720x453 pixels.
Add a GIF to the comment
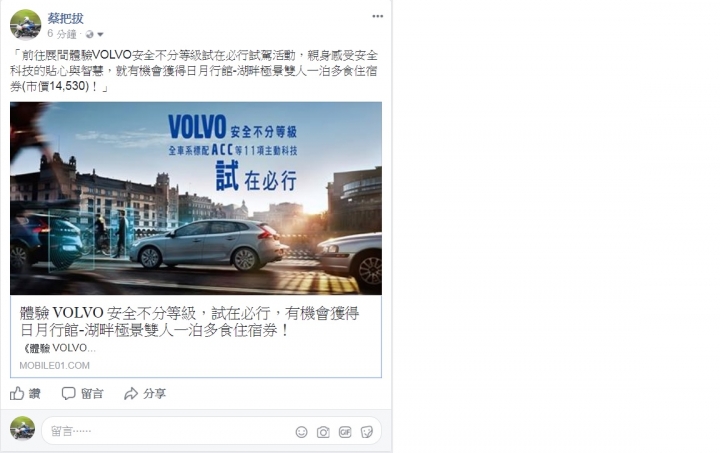click(345, 432)
